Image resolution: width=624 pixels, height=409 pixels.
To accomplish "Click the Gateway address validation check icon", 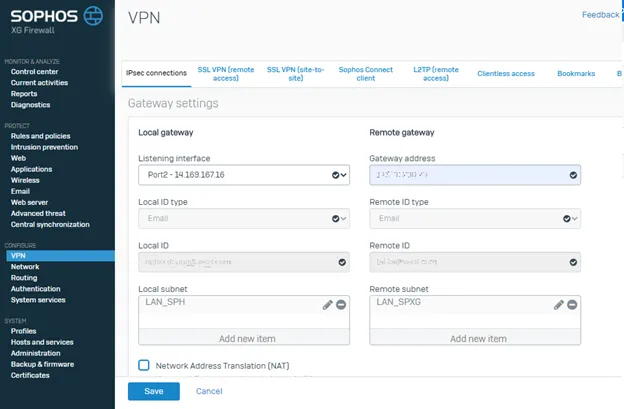I will [573, 175].
